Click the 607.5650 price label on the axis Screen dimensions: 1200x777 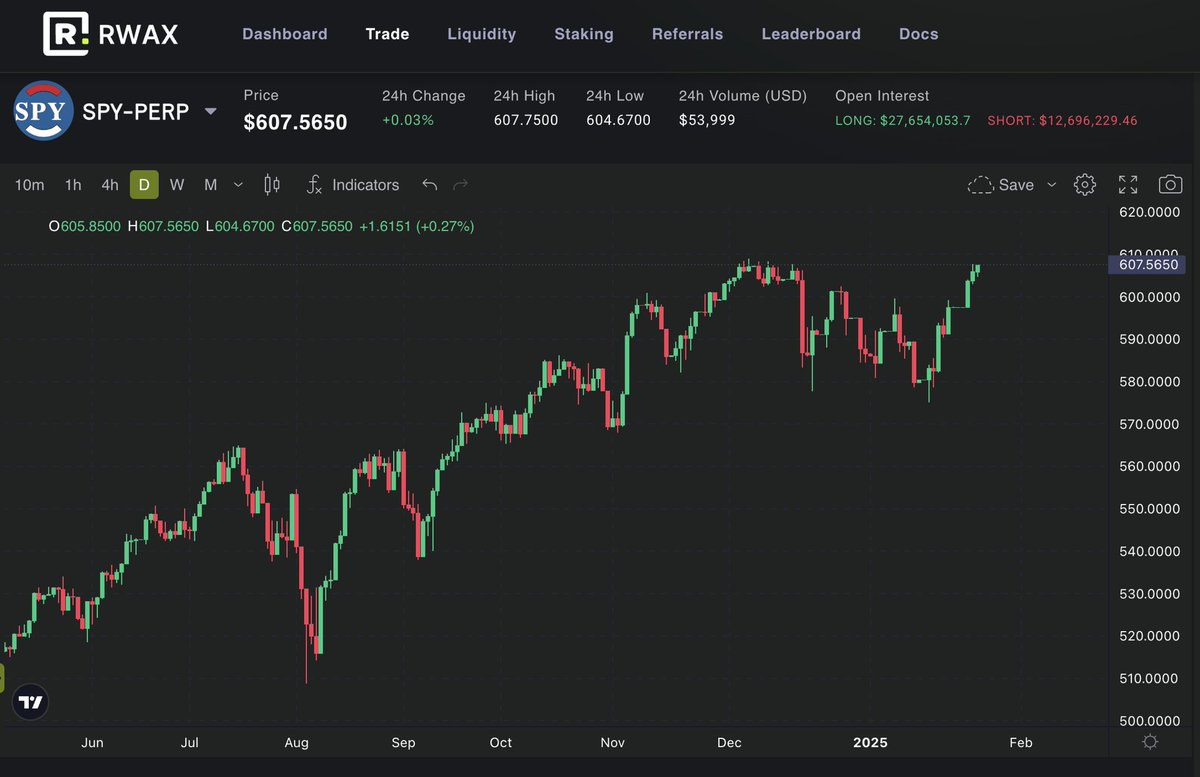[x=1148, y=264]
